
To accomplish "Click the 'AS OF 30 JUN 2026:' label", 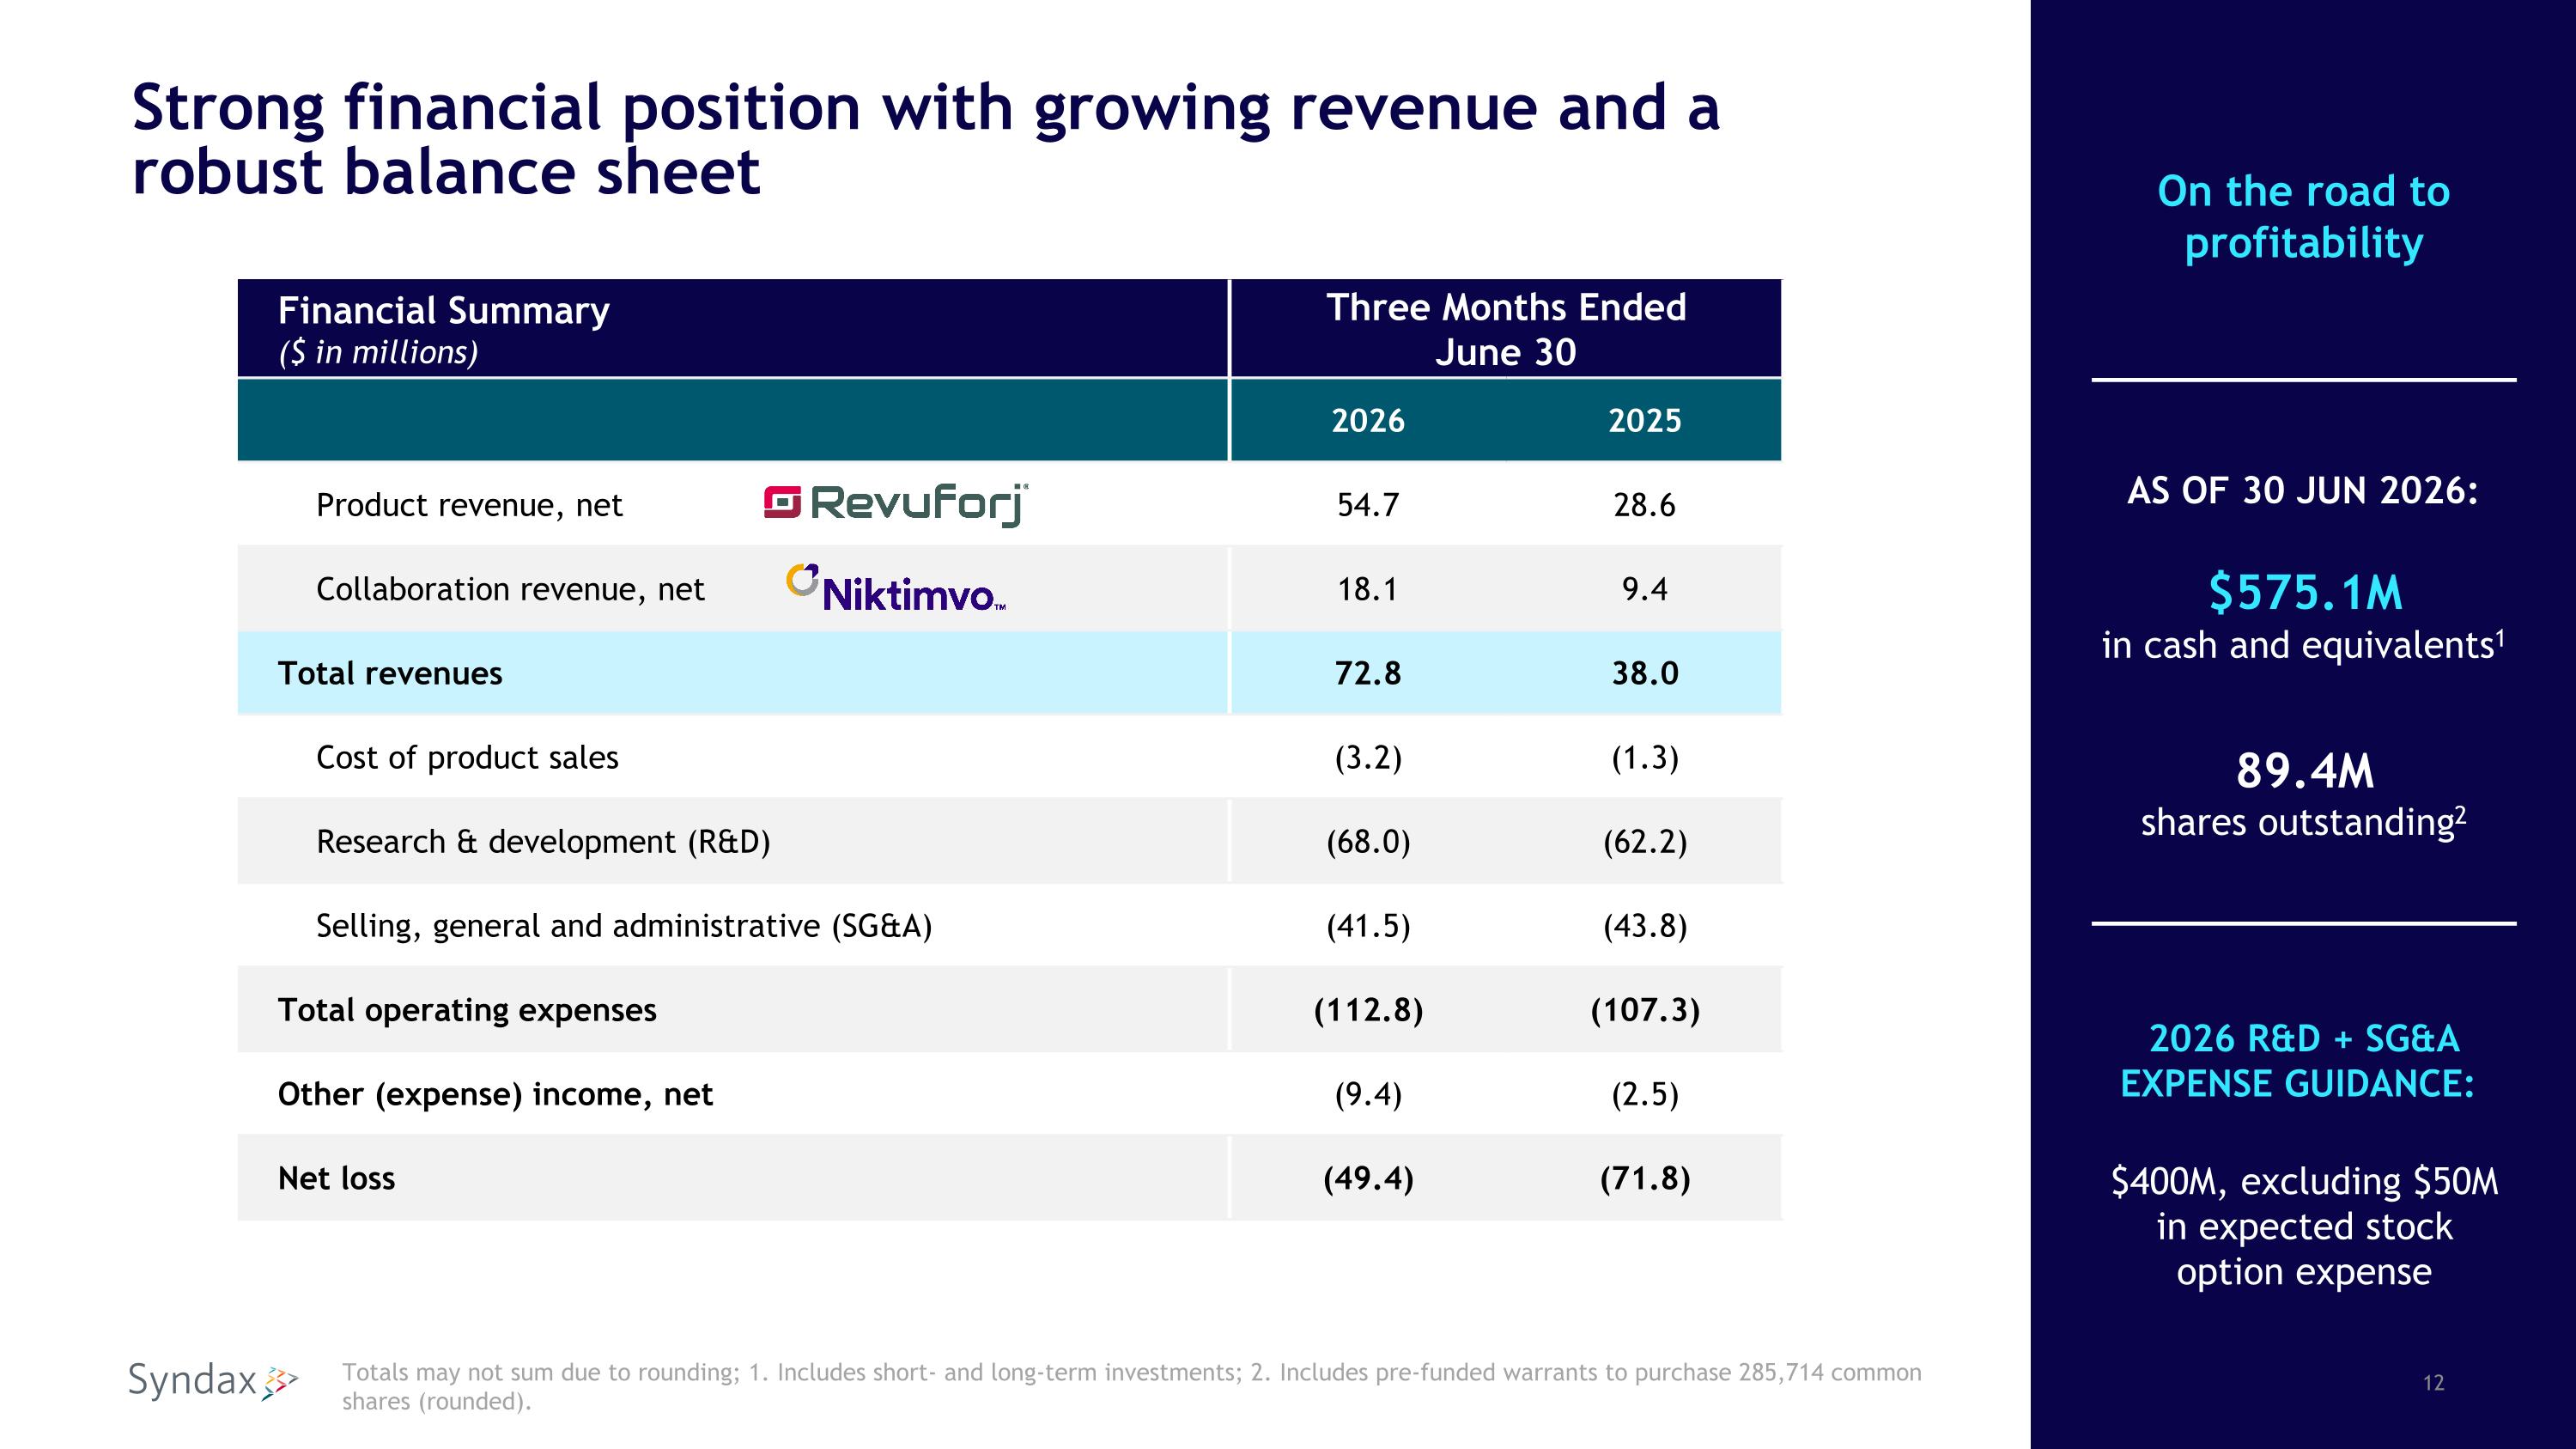I will pos(2303,491).
